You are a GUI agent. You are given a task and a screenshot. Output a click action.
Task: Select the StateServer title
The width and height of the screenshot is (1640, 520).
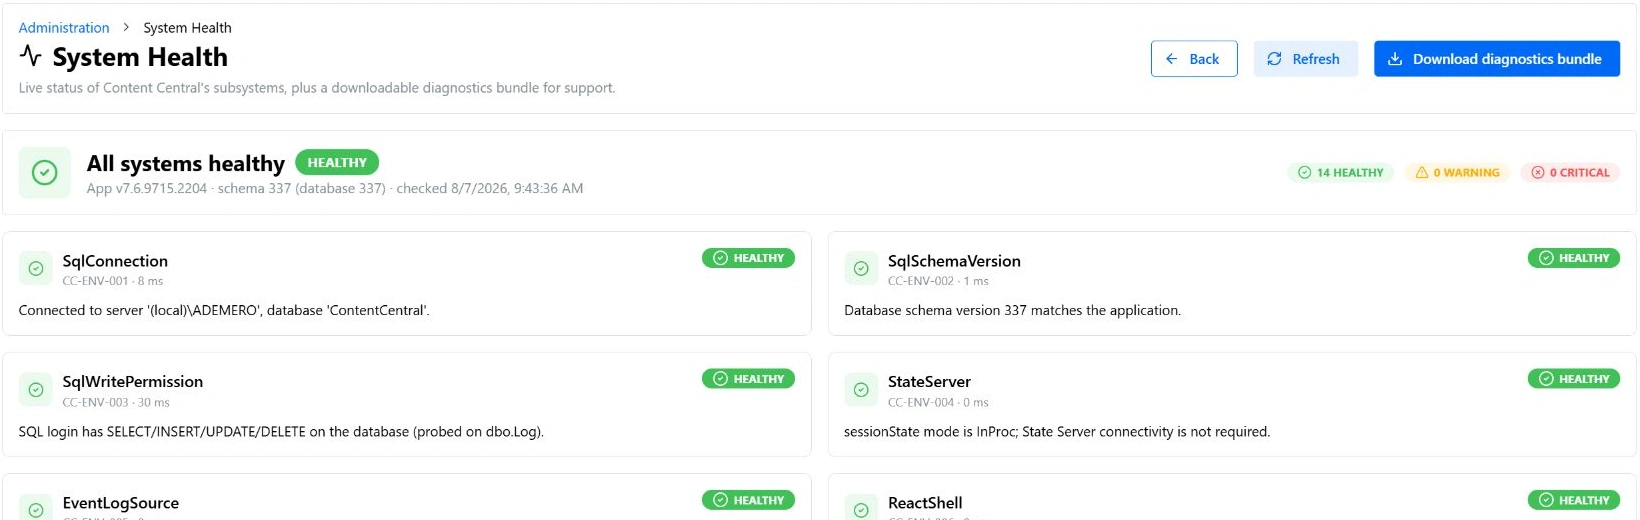click(x=929, y=382)
